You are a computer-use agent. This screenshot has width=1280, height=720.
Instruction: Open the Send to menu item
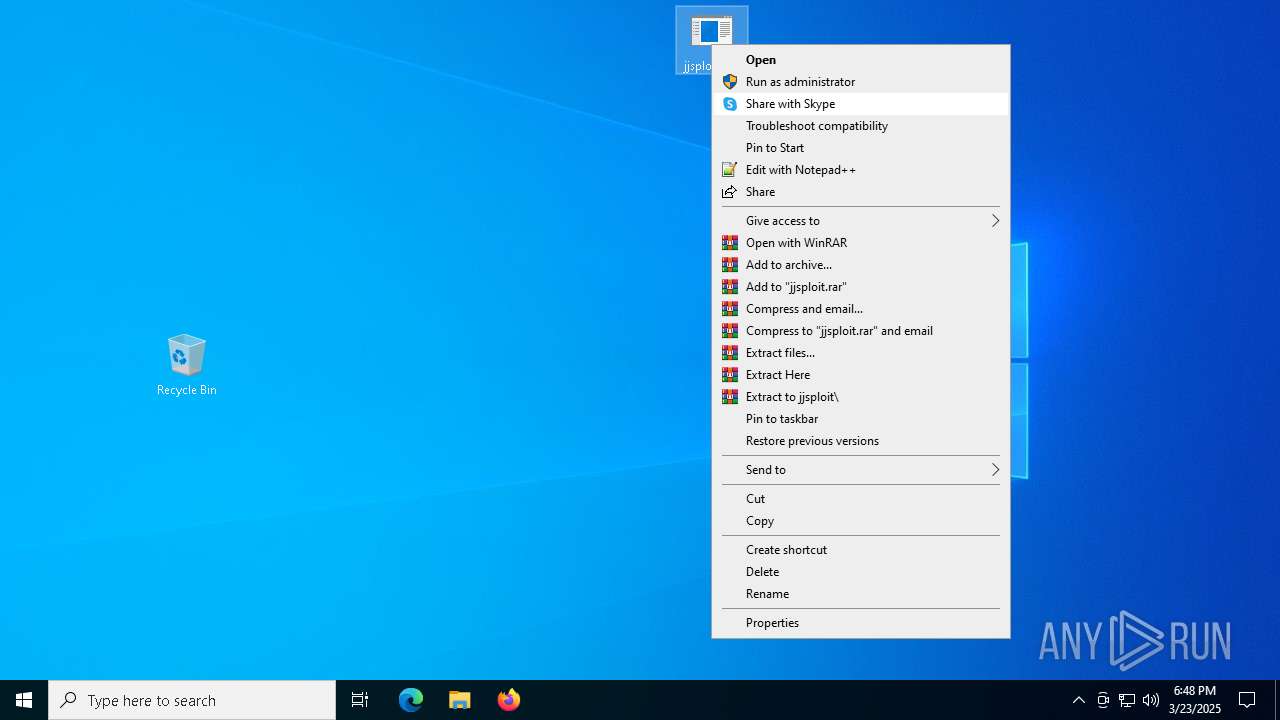tap(861, 470)
